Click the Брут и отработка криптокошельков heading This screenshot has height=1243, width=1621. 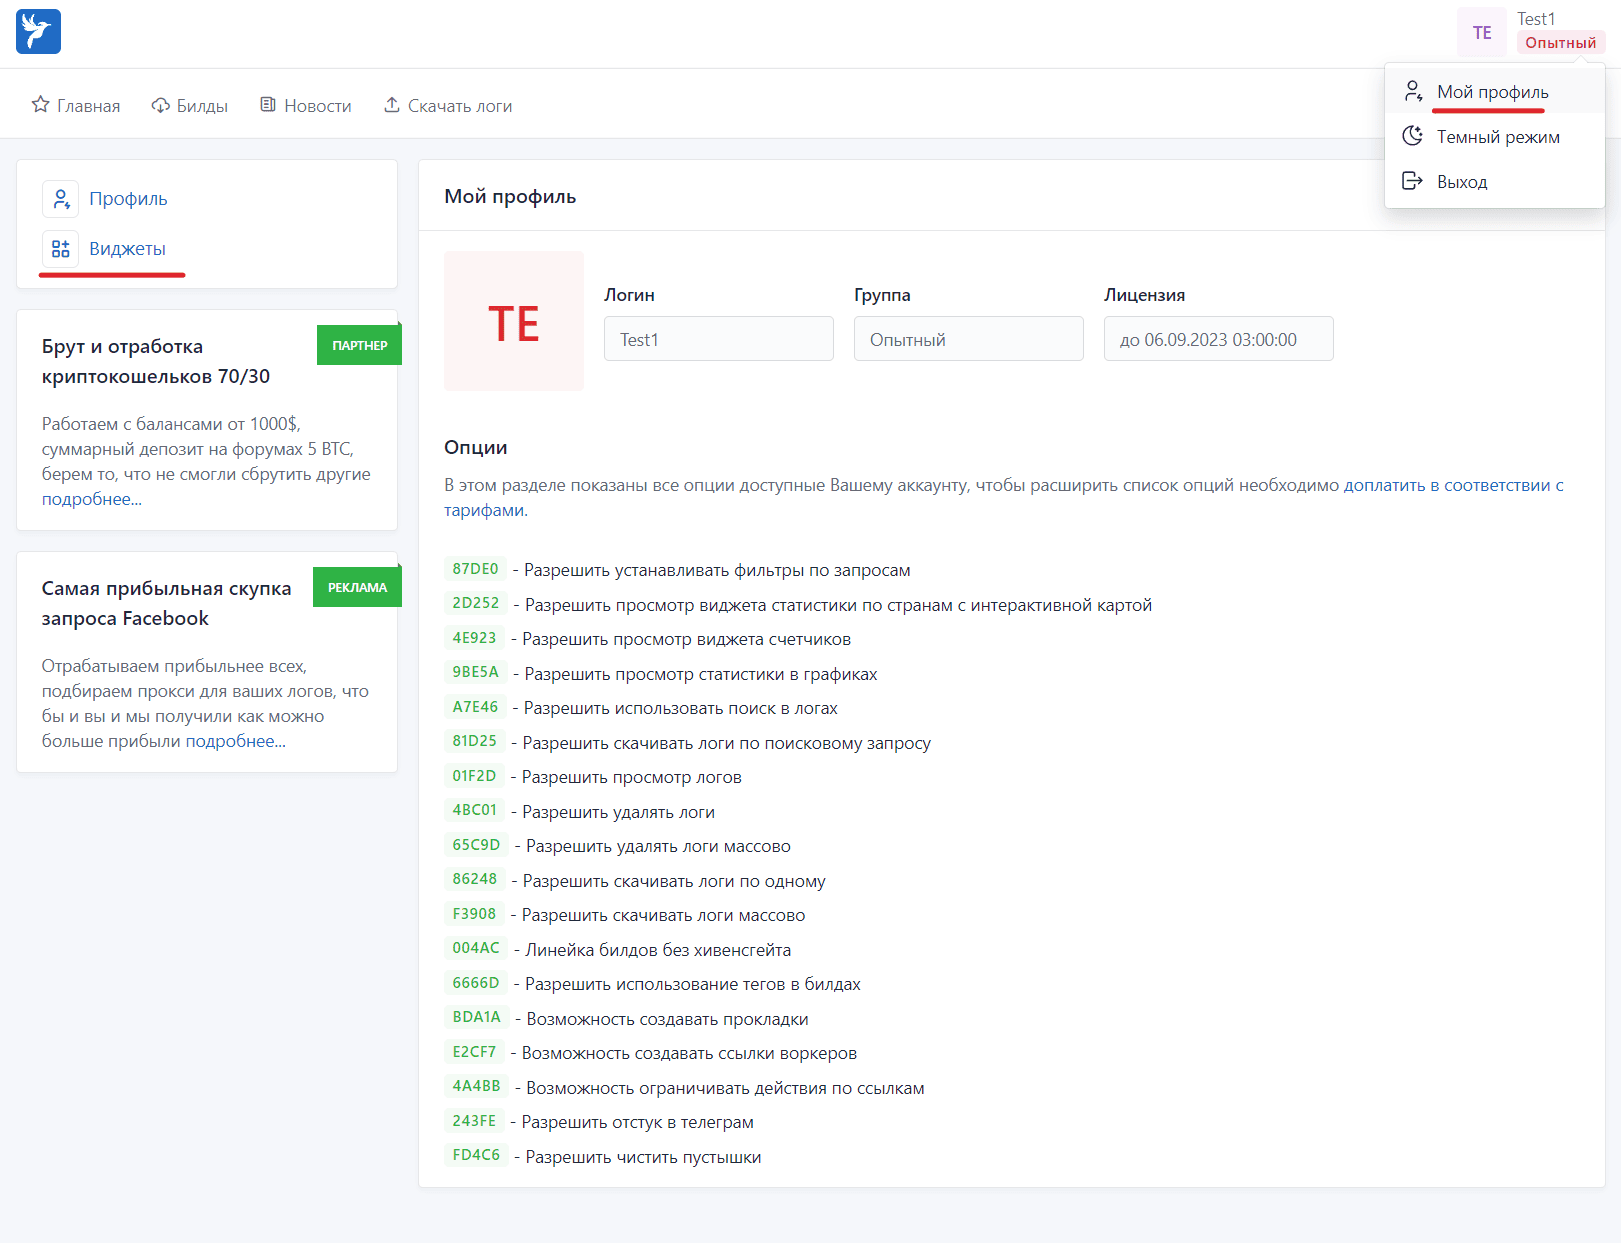coord(156,361)
